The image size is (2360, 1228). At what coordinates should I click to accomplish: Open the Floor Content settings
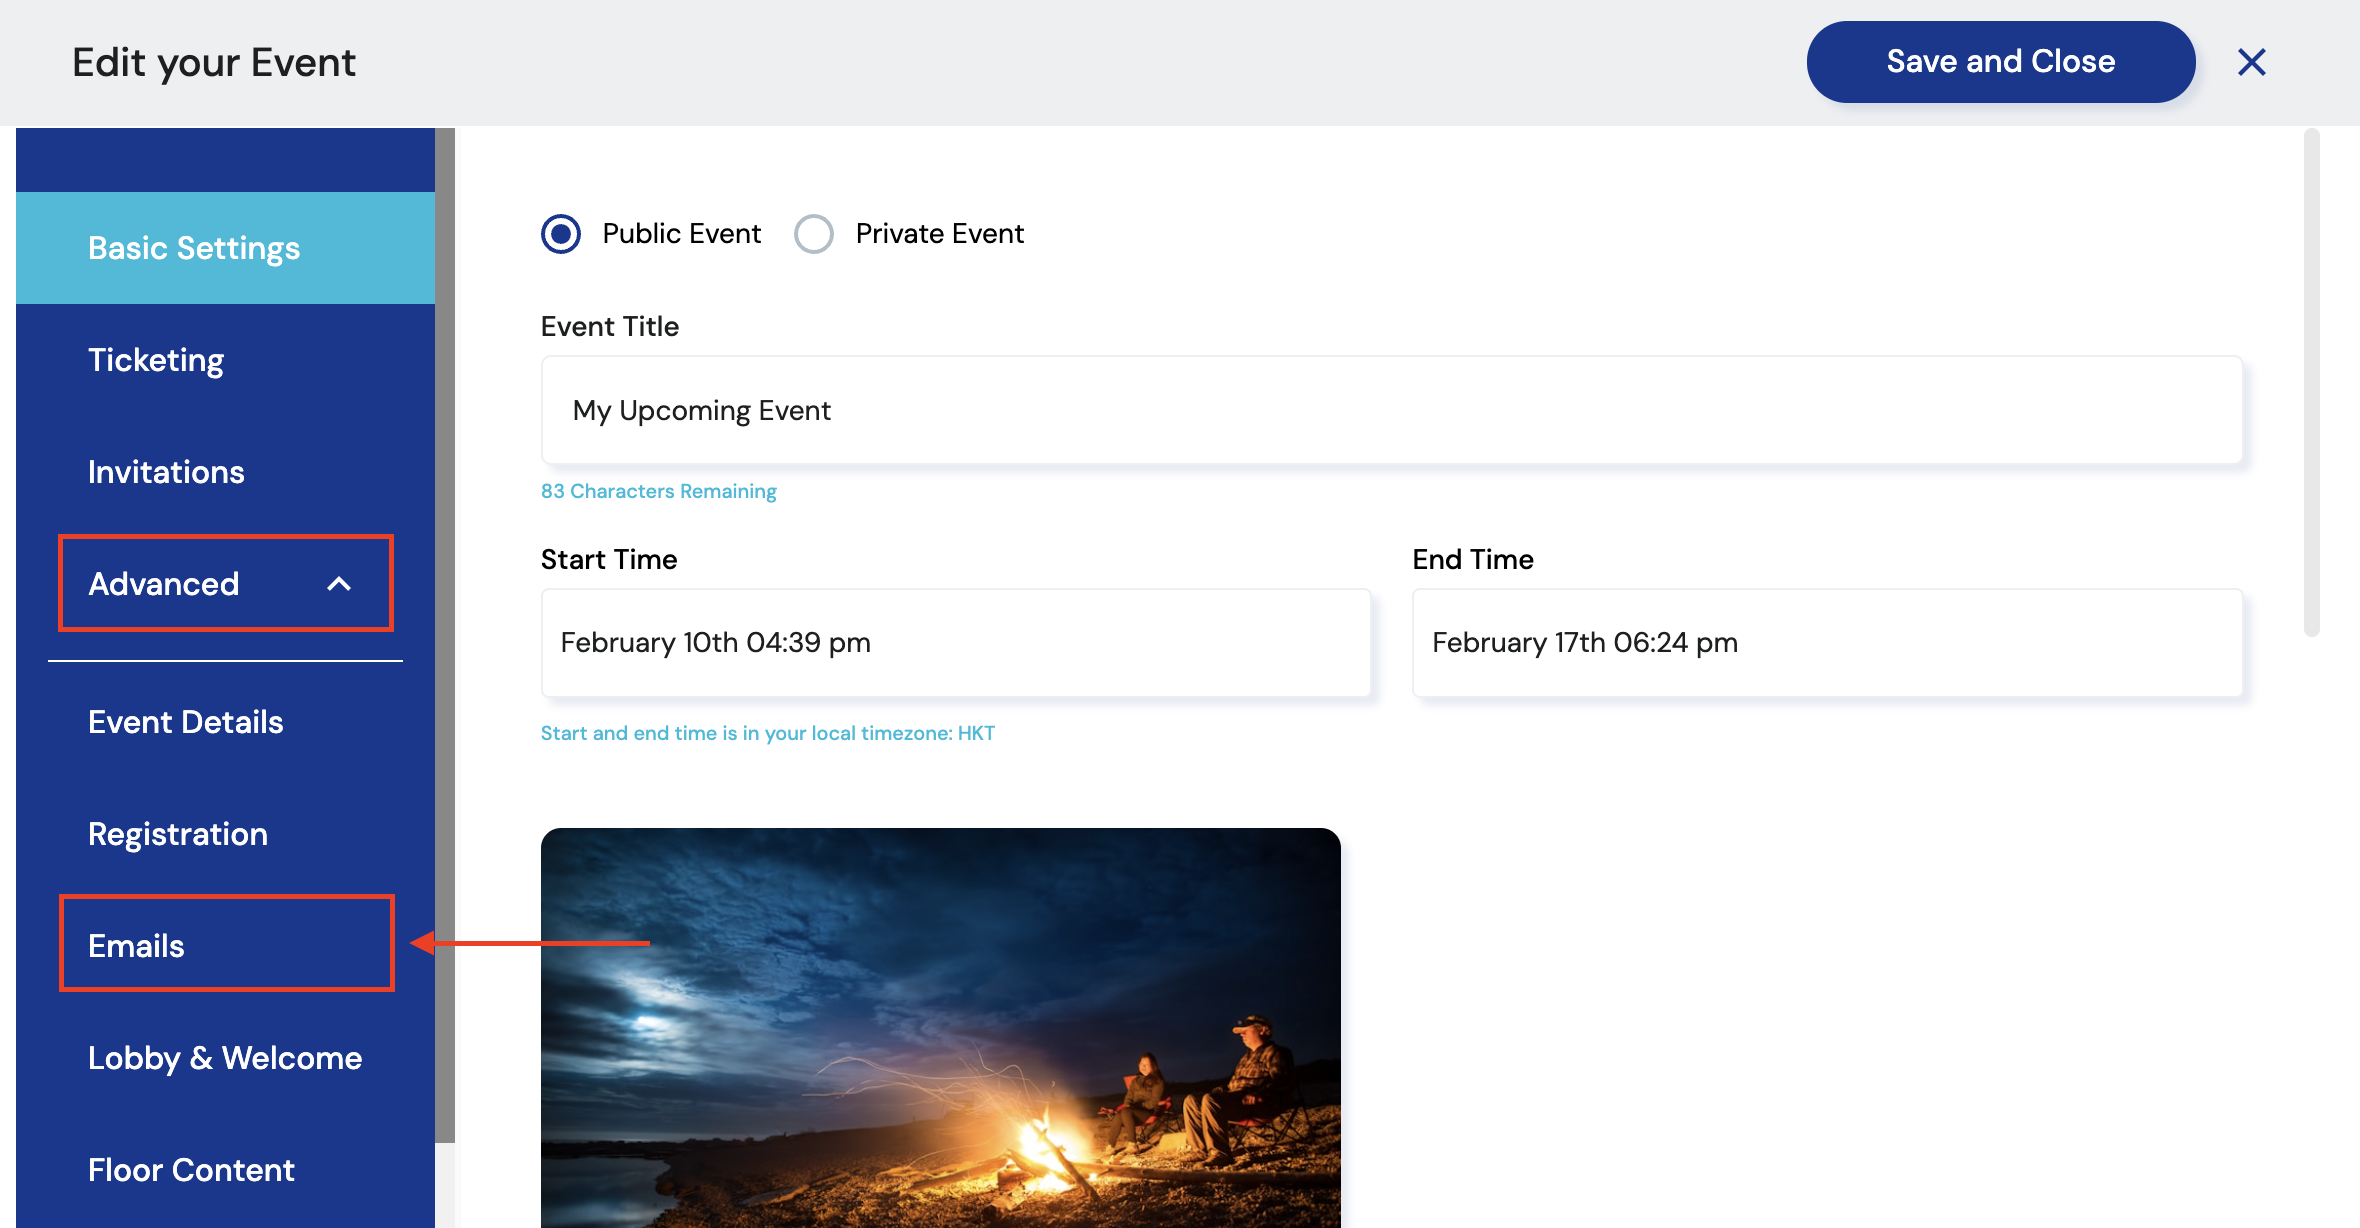(x=191, y=1170)
